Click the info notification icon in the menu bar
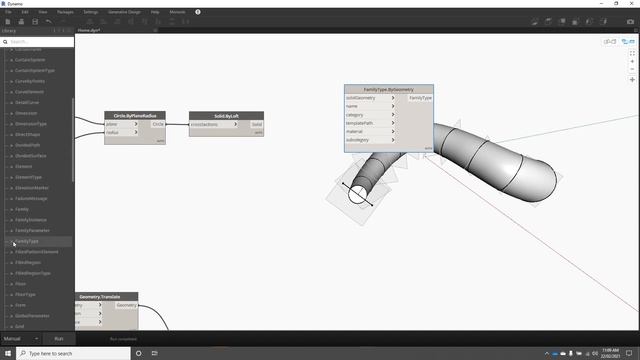Image resolution: width=640 pixels, height=360 pixels. (x=198, y=12)
